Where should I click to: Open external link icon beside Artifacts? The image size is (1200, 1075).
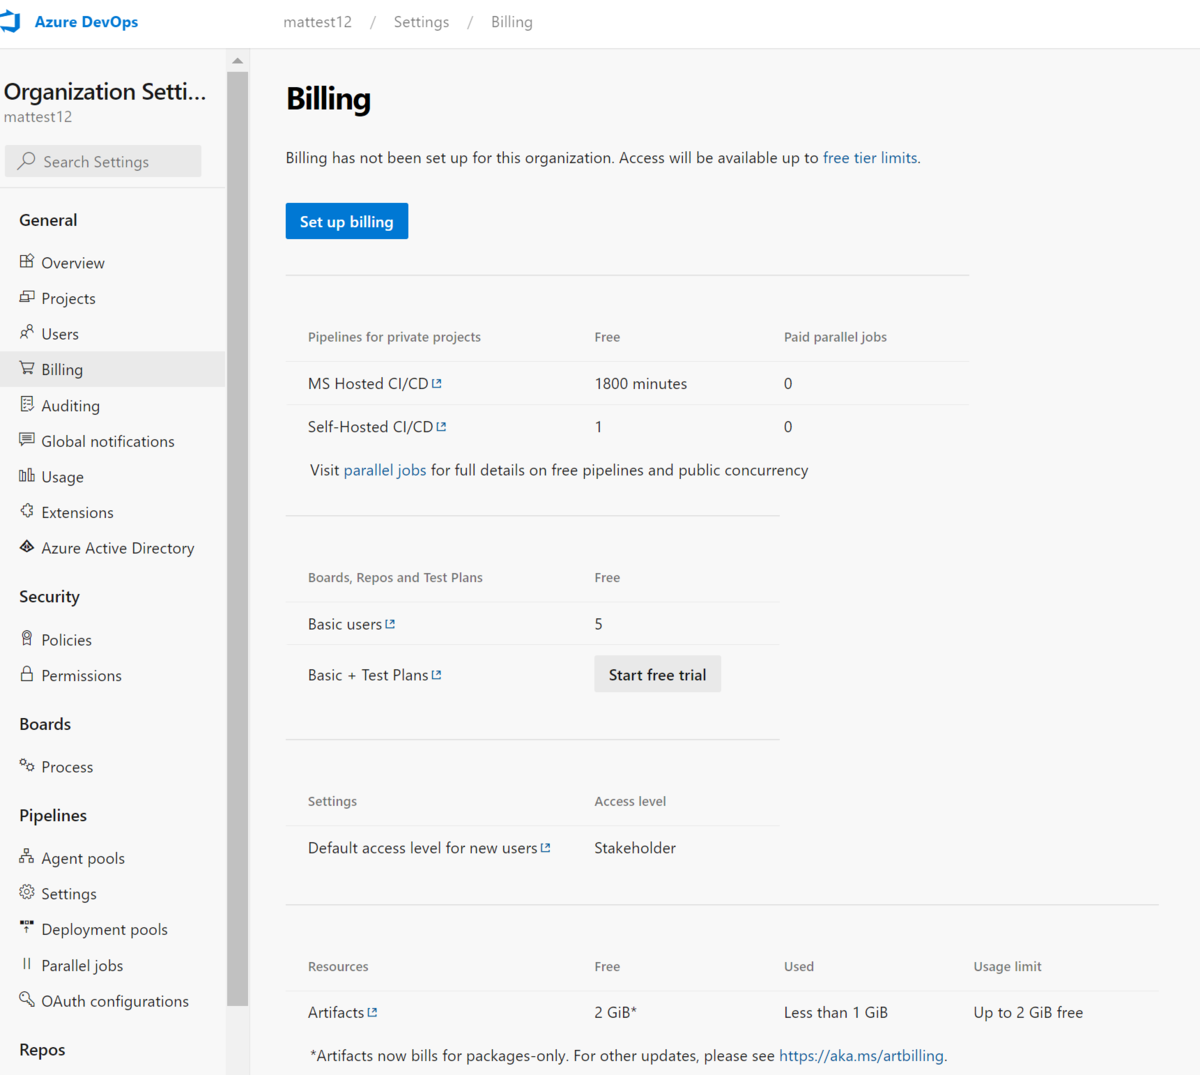pyautogui.click(x=373, y=1012)
